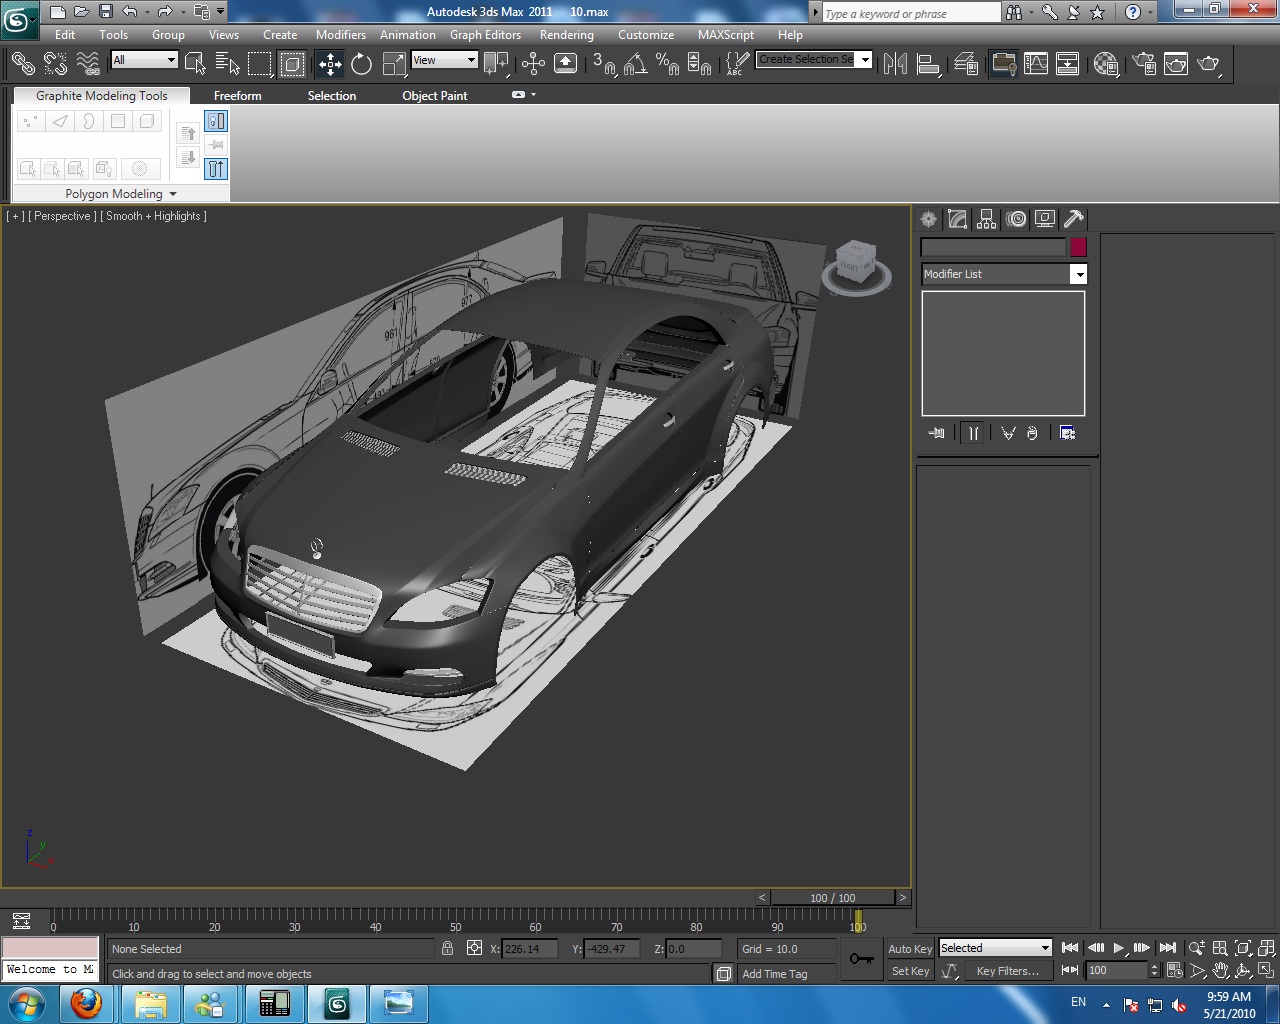This screenshot has width=1280, height=1024.
Task: Open the Select by Name dialog
Action: 228,64
